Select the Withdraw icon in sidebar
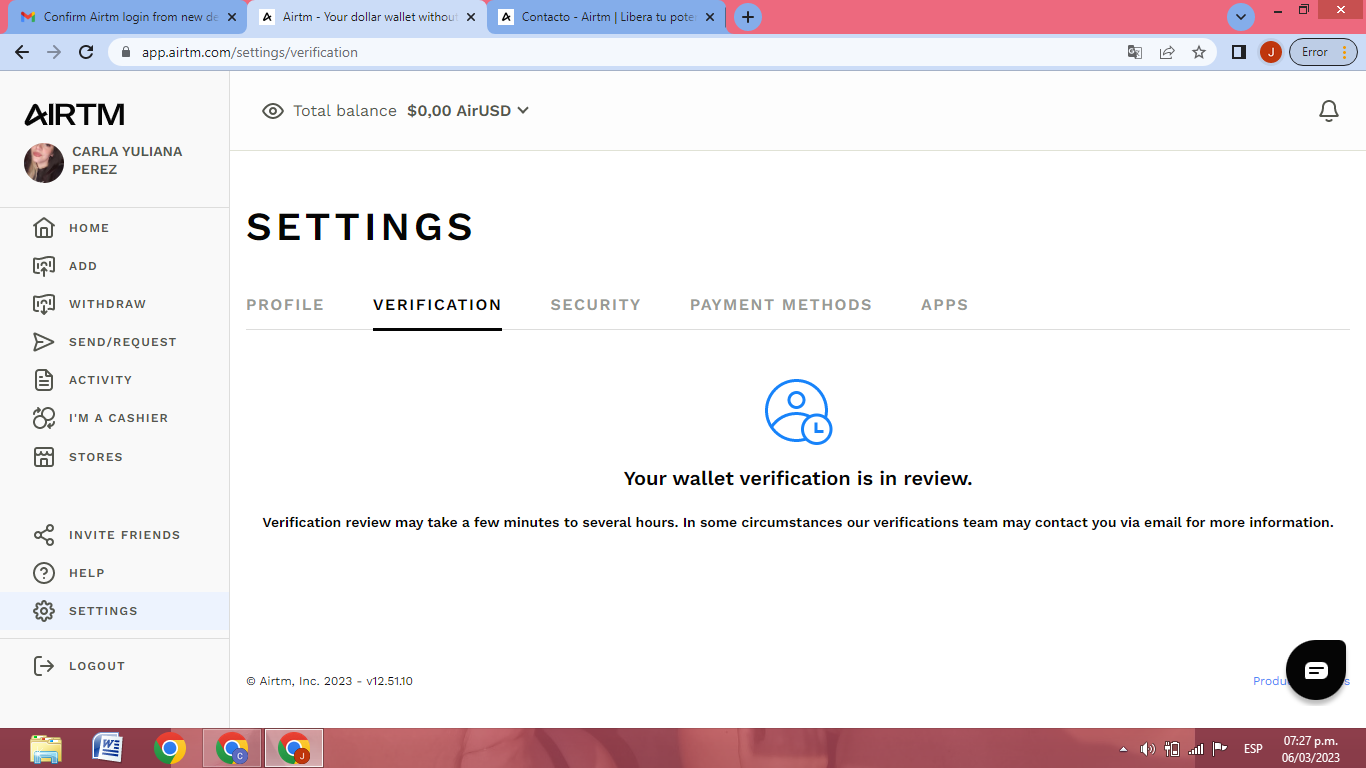The height and width of the screenshot is (768, 1366). 44,304
